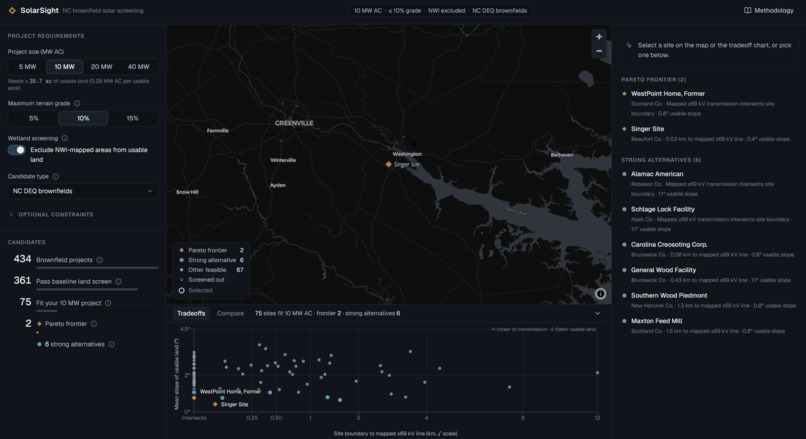Click General Wood Facility blue dot icon

click(624, 270)
